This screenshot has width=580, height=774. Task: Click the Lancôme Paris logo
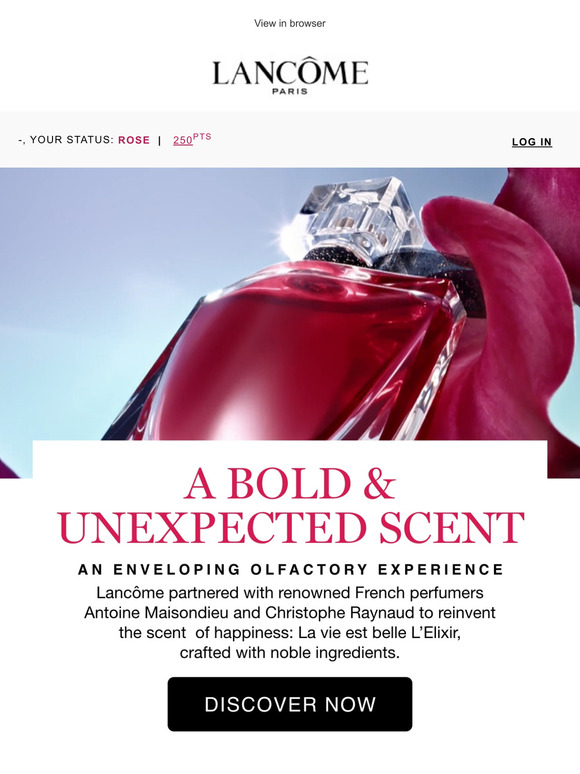290,77
